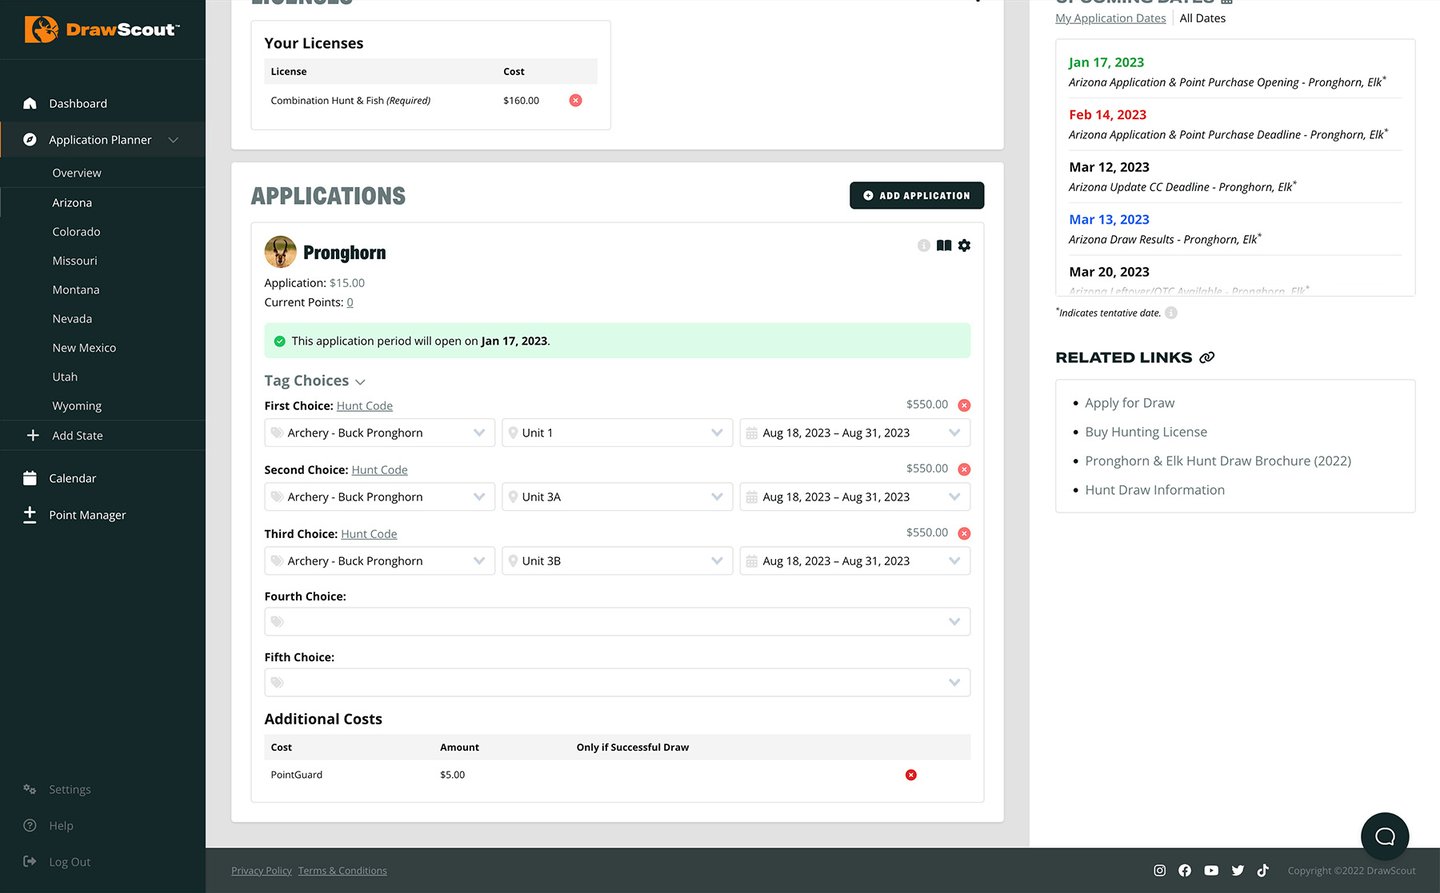Open chat support bubble
Screen dimensions: 1440x893
(1385, 837)
